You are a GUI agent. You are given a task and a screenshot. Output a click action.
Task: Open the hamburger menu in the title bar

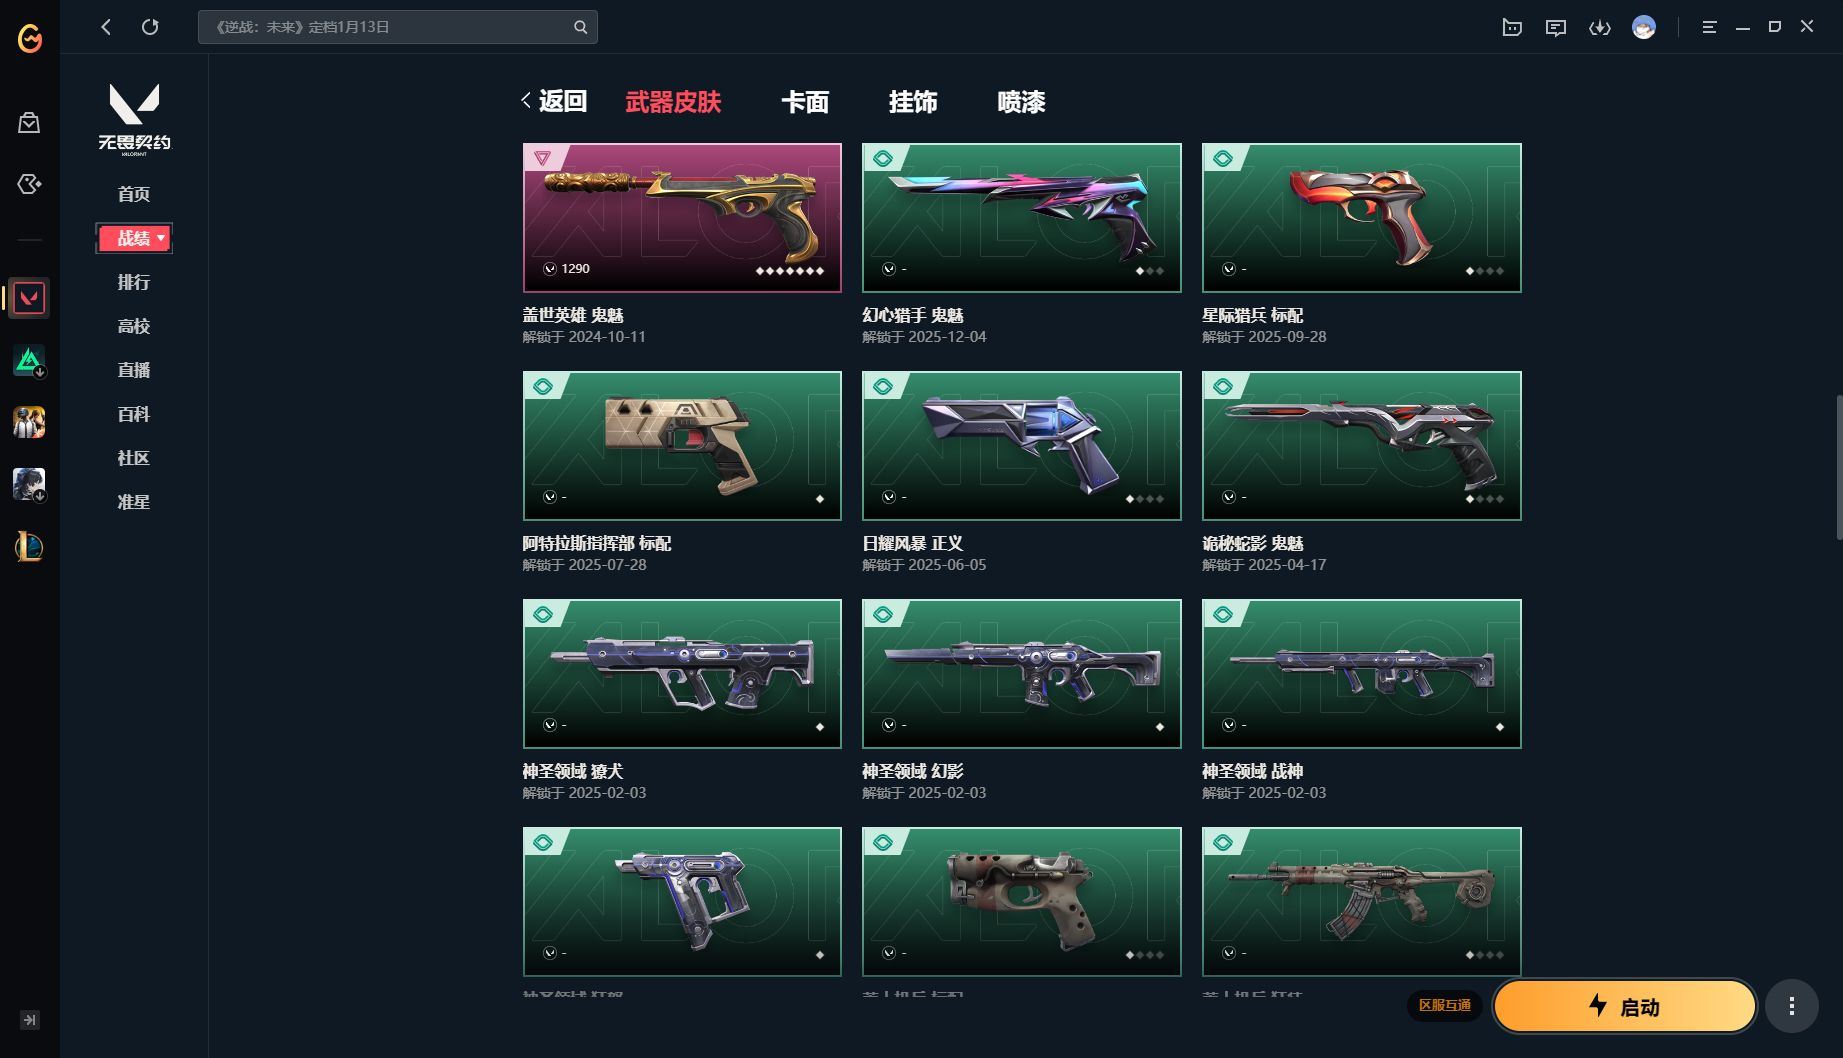pyautogui.click(x=1709, y=27)
